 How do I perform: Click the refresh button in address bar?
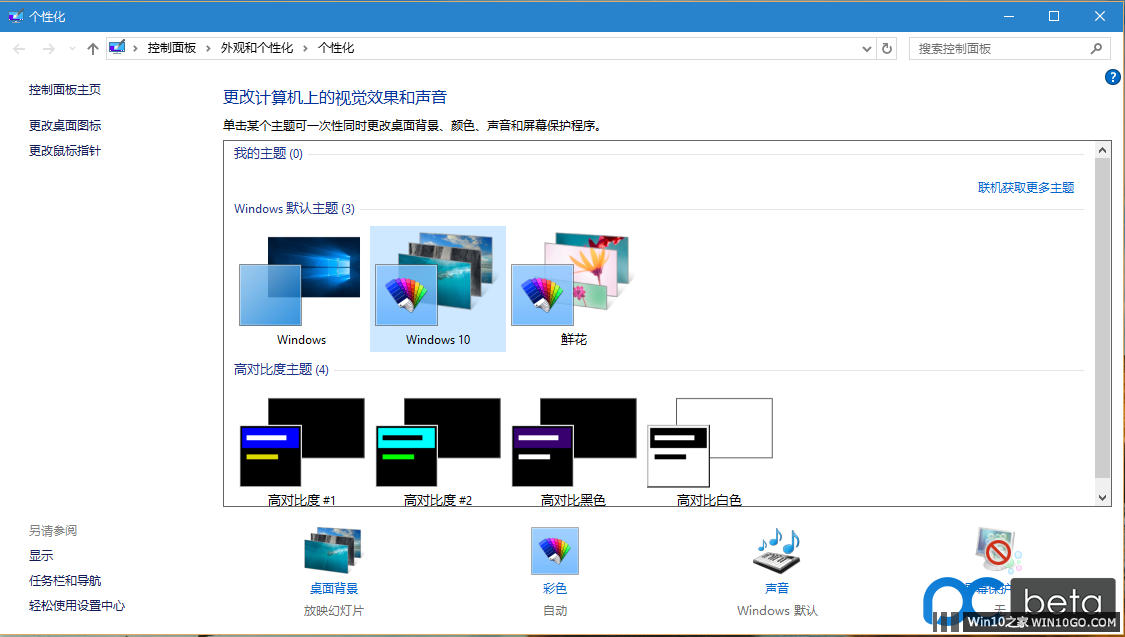(887, 48)
